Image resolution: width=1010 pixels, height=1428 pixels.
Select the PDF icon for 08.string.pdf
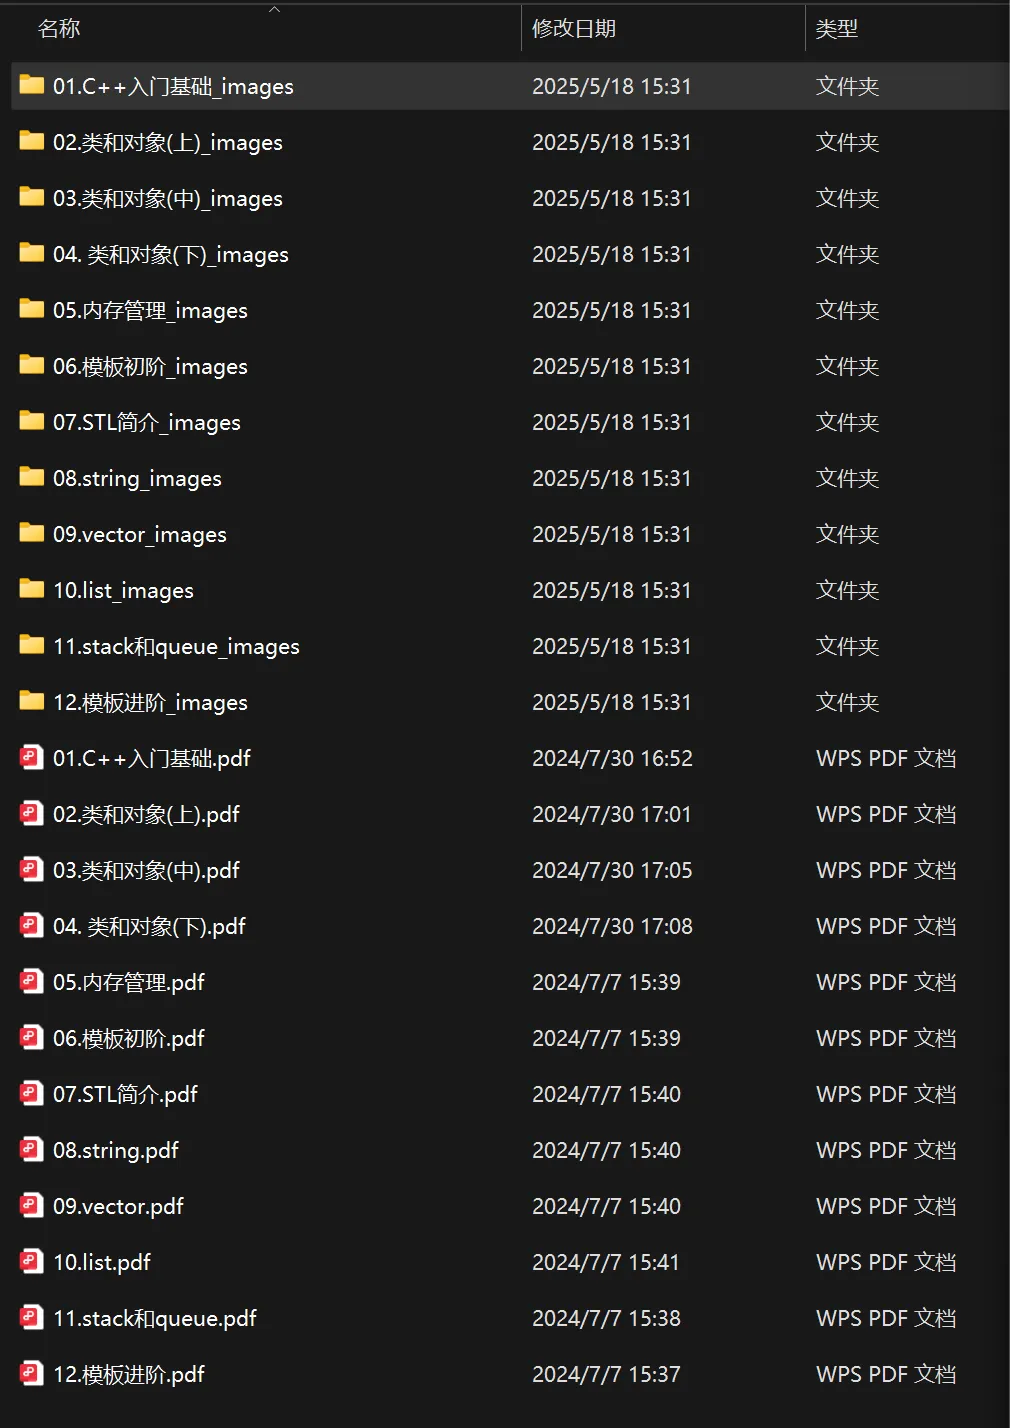[32, 1149]
